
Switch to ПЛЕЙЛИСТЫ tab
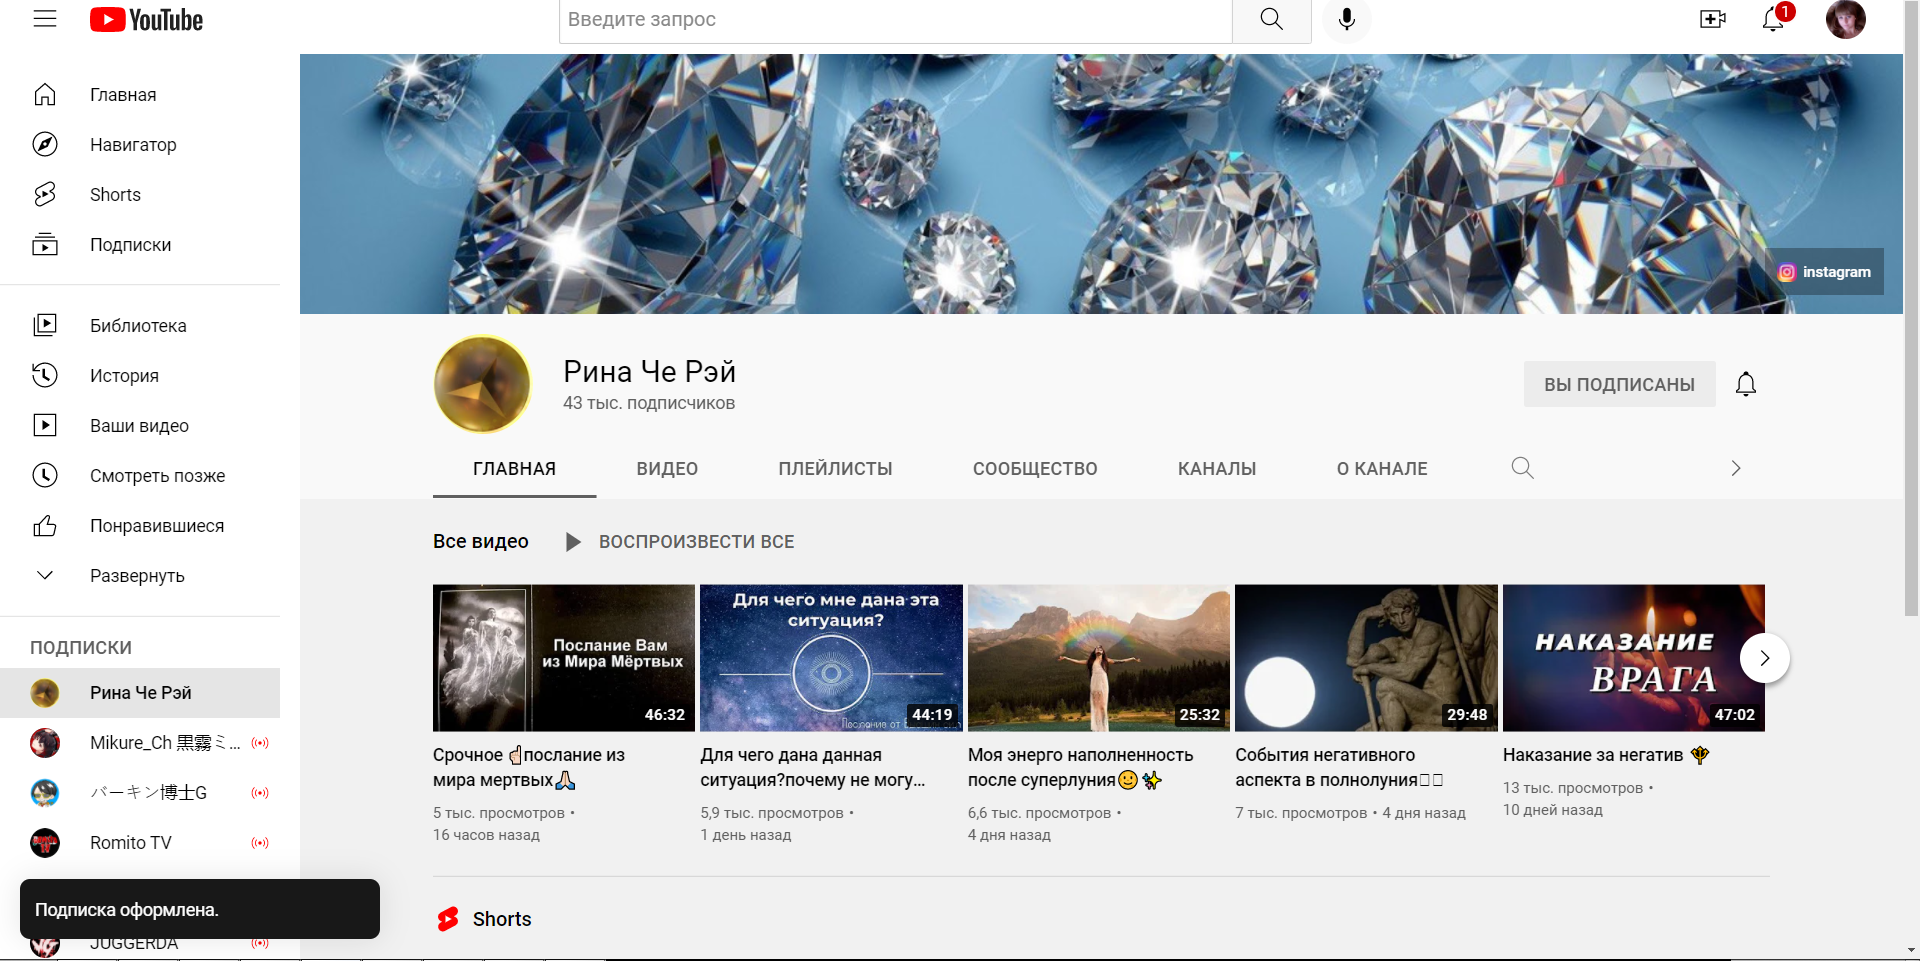(835, 469)
